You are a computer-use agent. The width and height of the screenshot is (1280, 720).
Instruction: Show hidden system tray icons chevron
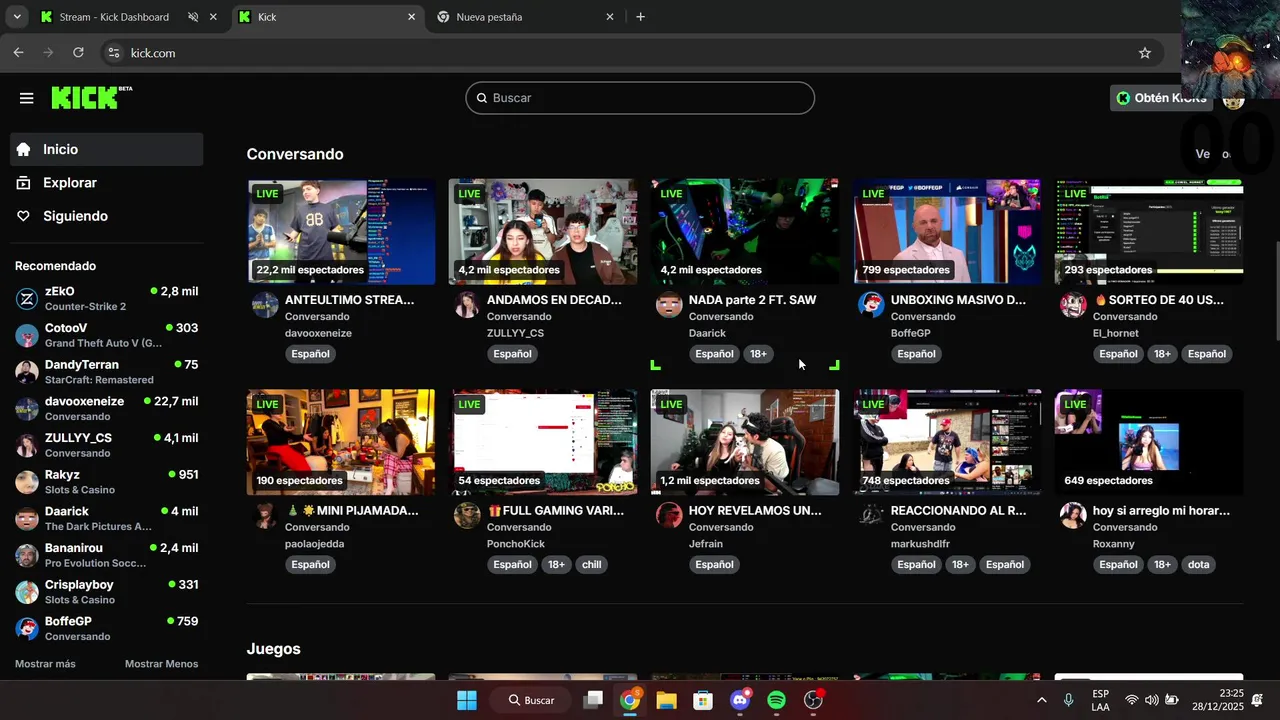click(x=1041, y=700)
